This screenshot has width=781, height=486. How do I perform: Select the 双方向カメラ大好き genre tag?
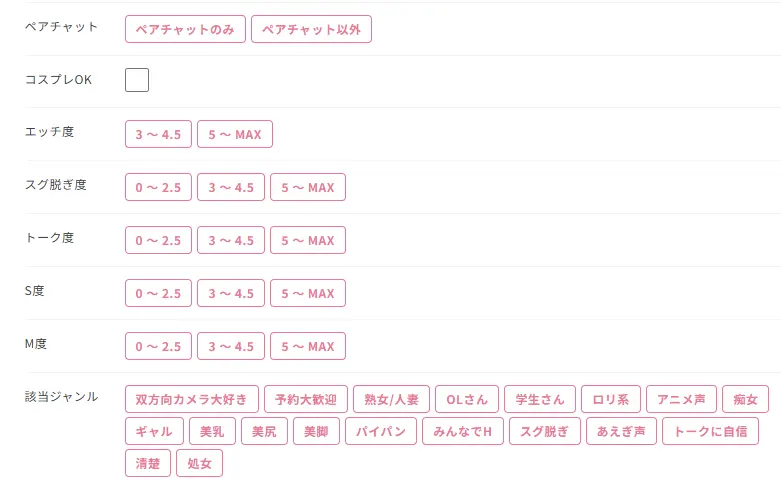pyautogui.click(x=192, y=399)
